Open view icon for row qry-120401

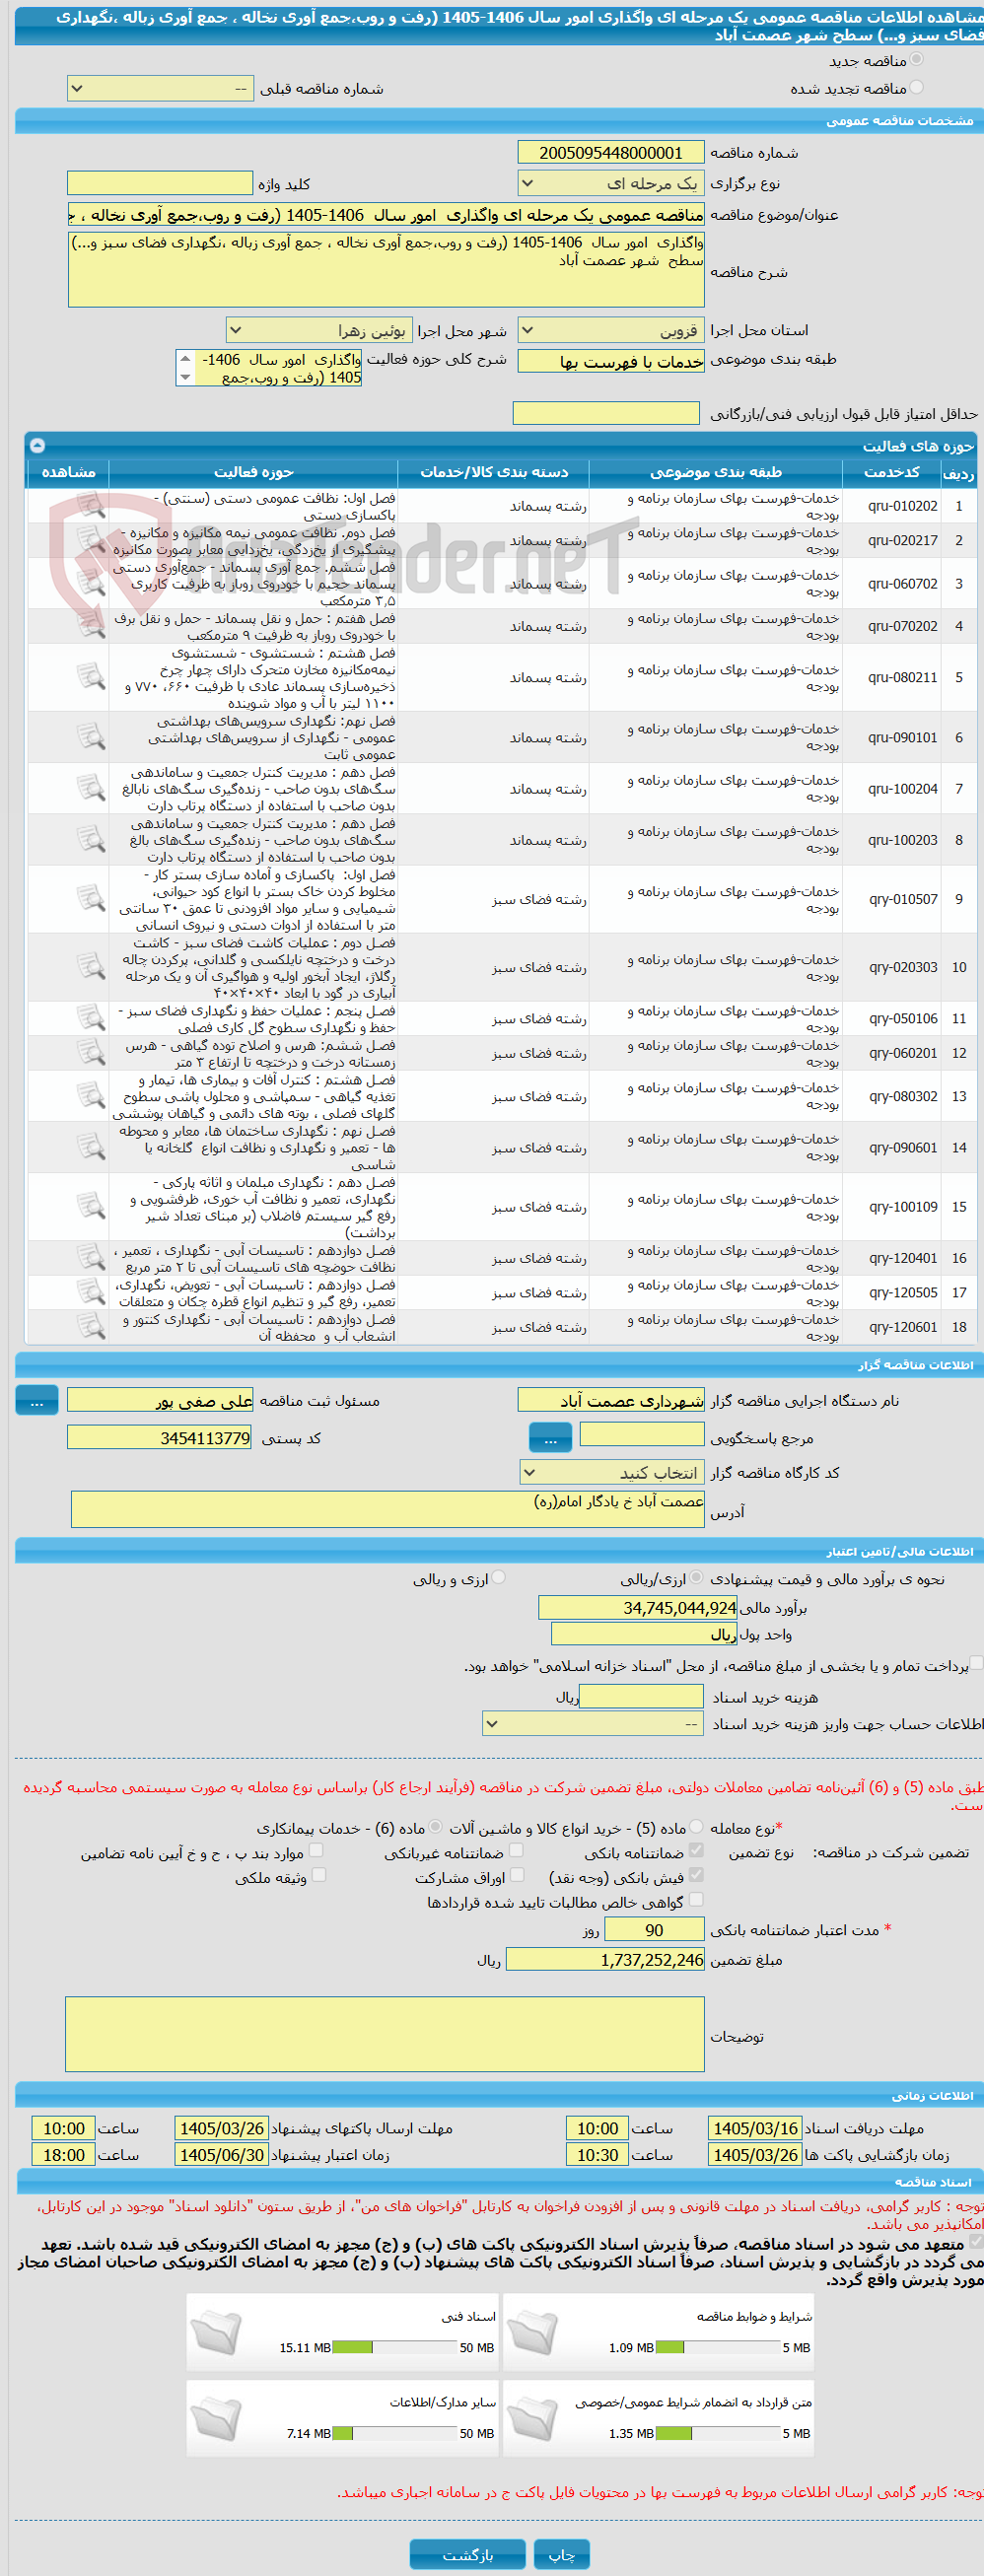click(x=91, y=1259)
